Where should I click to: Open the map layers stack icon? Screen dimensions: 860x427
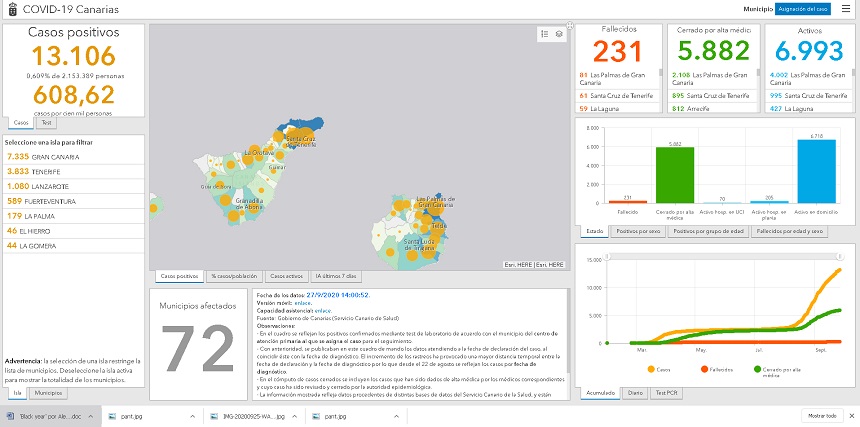click(x=559, y=33)
